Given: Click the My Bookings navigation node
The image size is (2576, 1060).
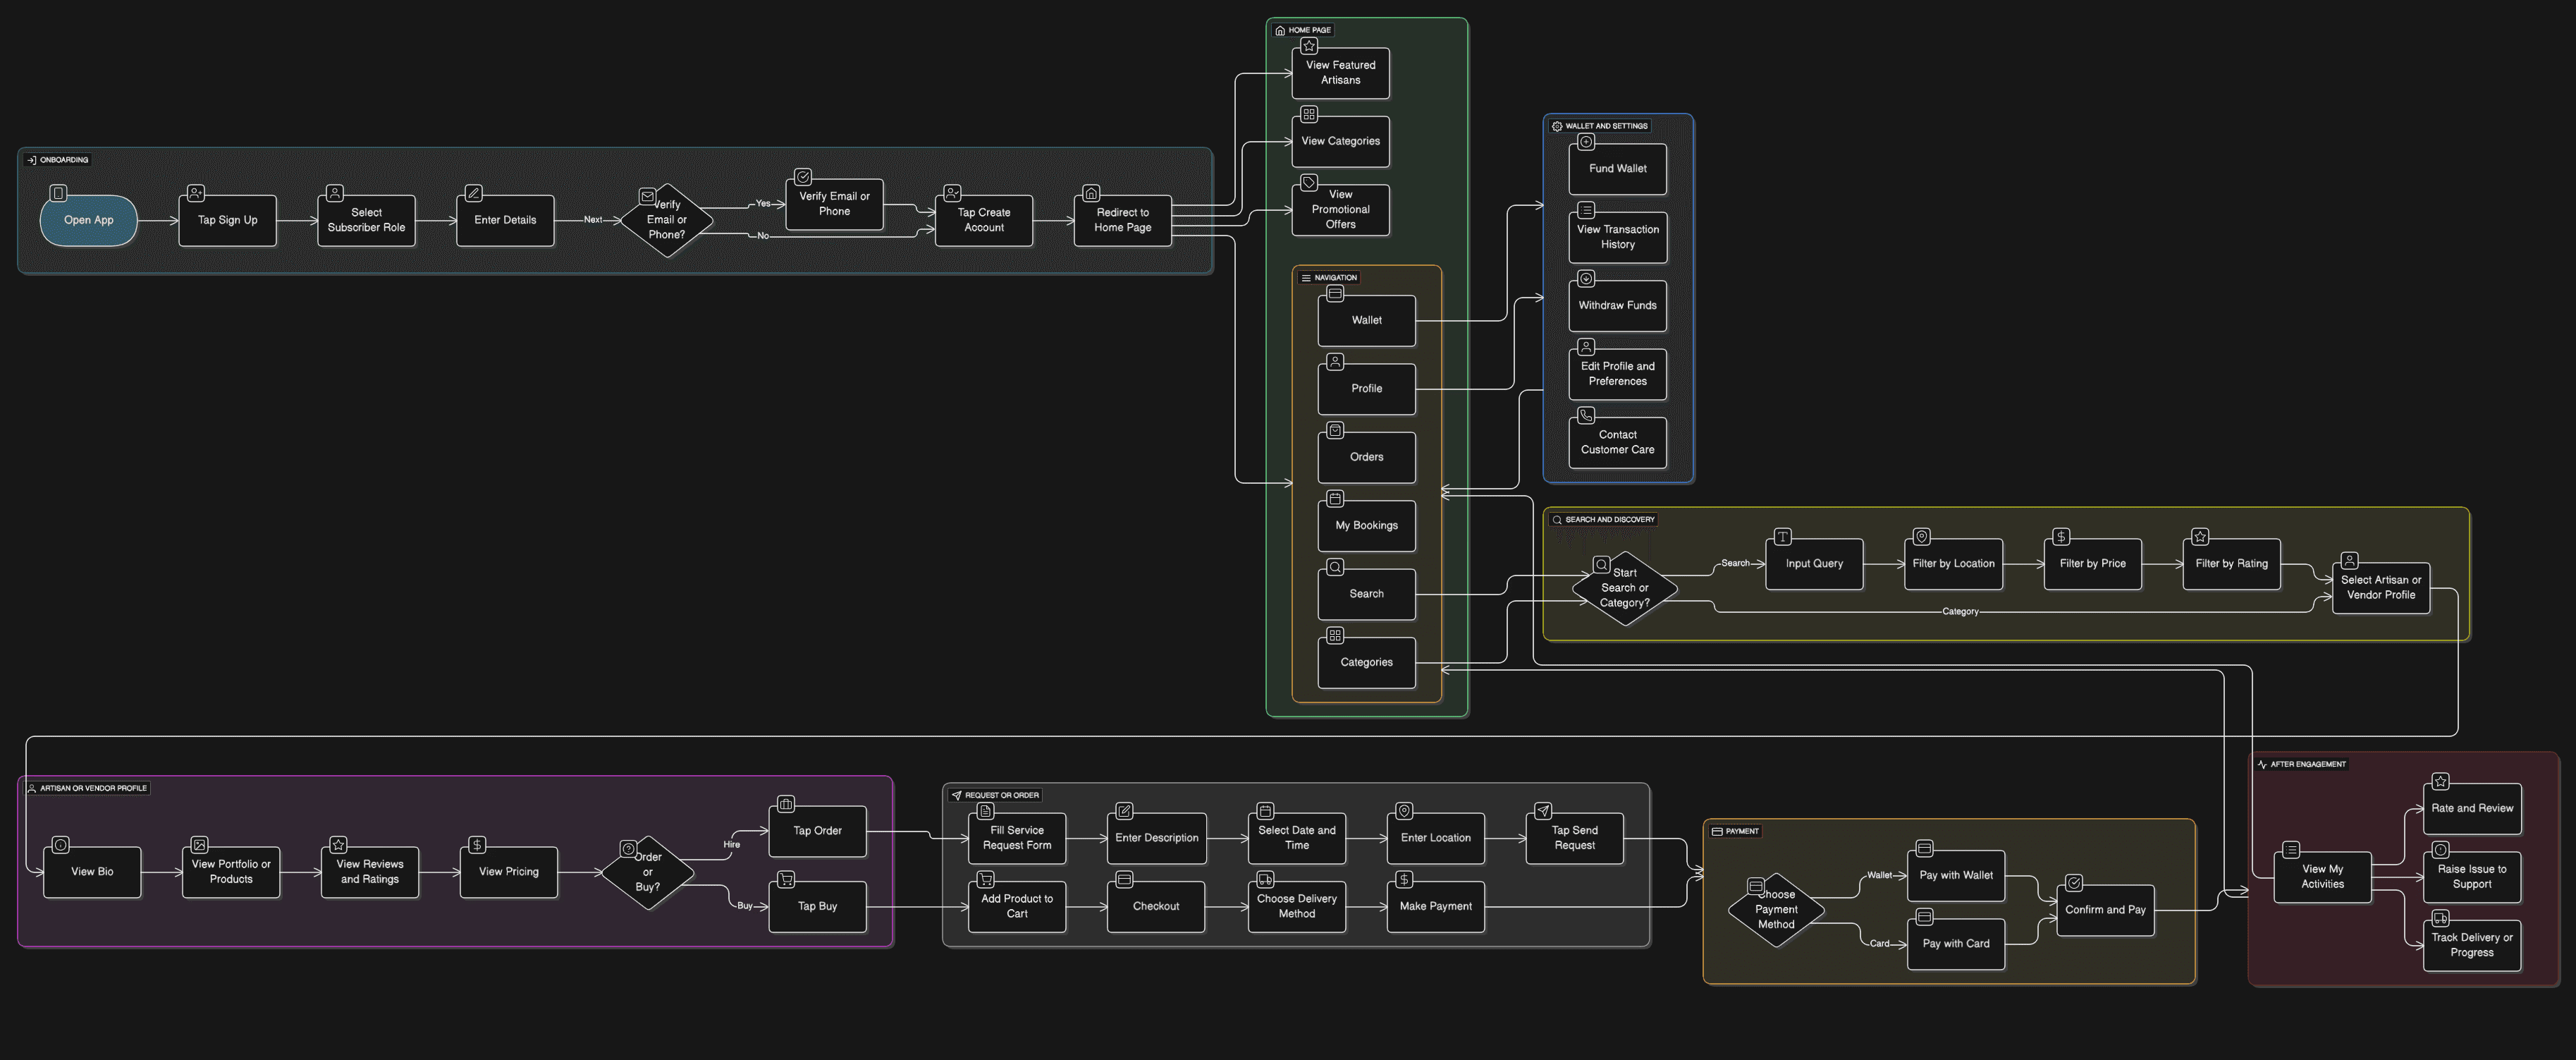Looking at the screenshot, I should click(1366, 526).
